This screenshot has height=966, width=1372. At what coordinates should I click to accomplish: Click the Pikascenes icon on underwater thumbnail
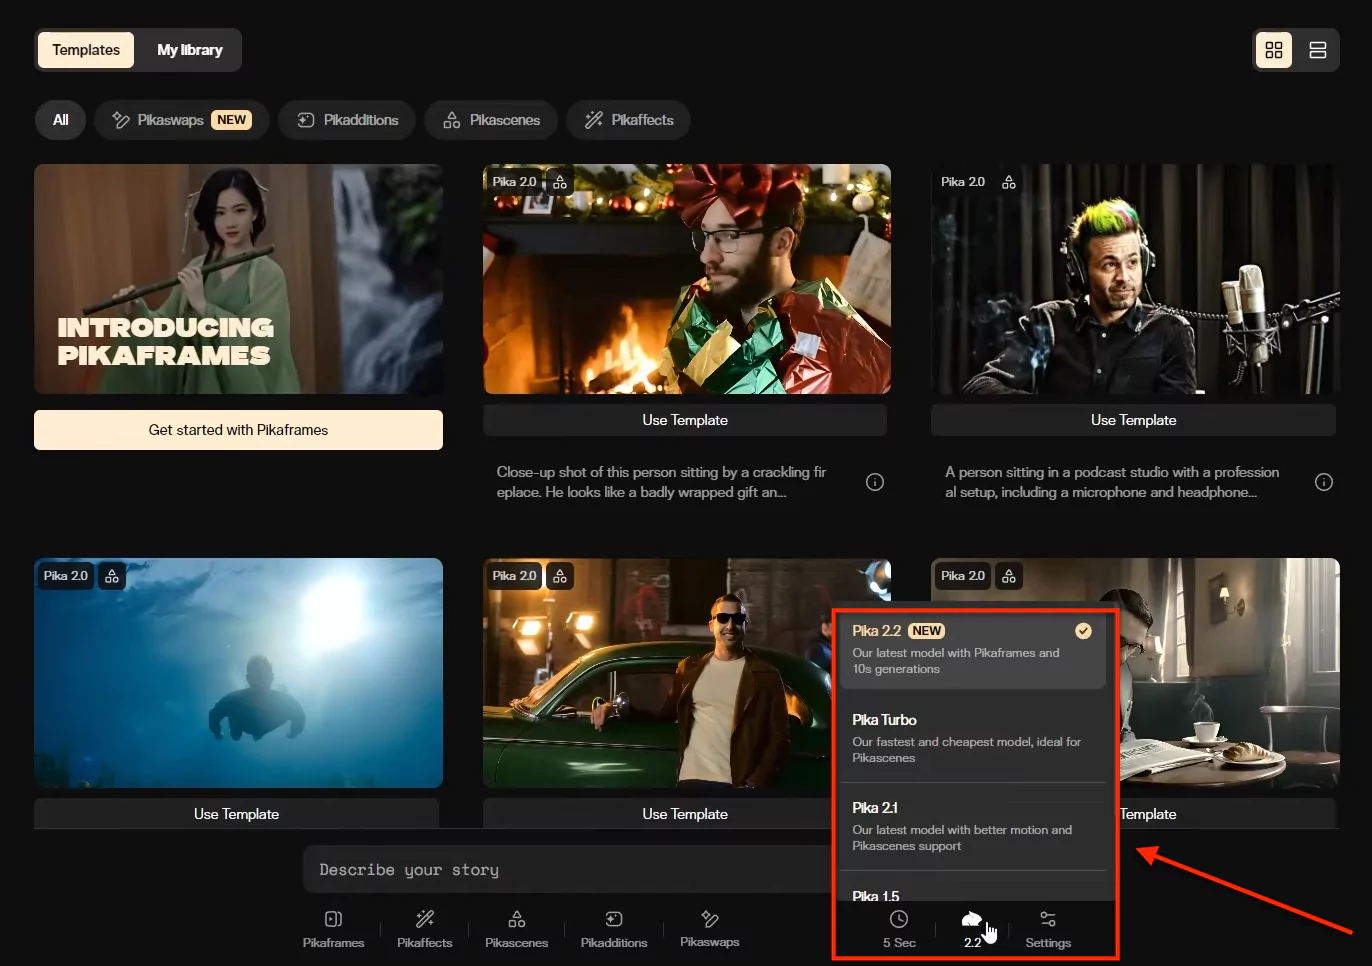coord(112,576)
